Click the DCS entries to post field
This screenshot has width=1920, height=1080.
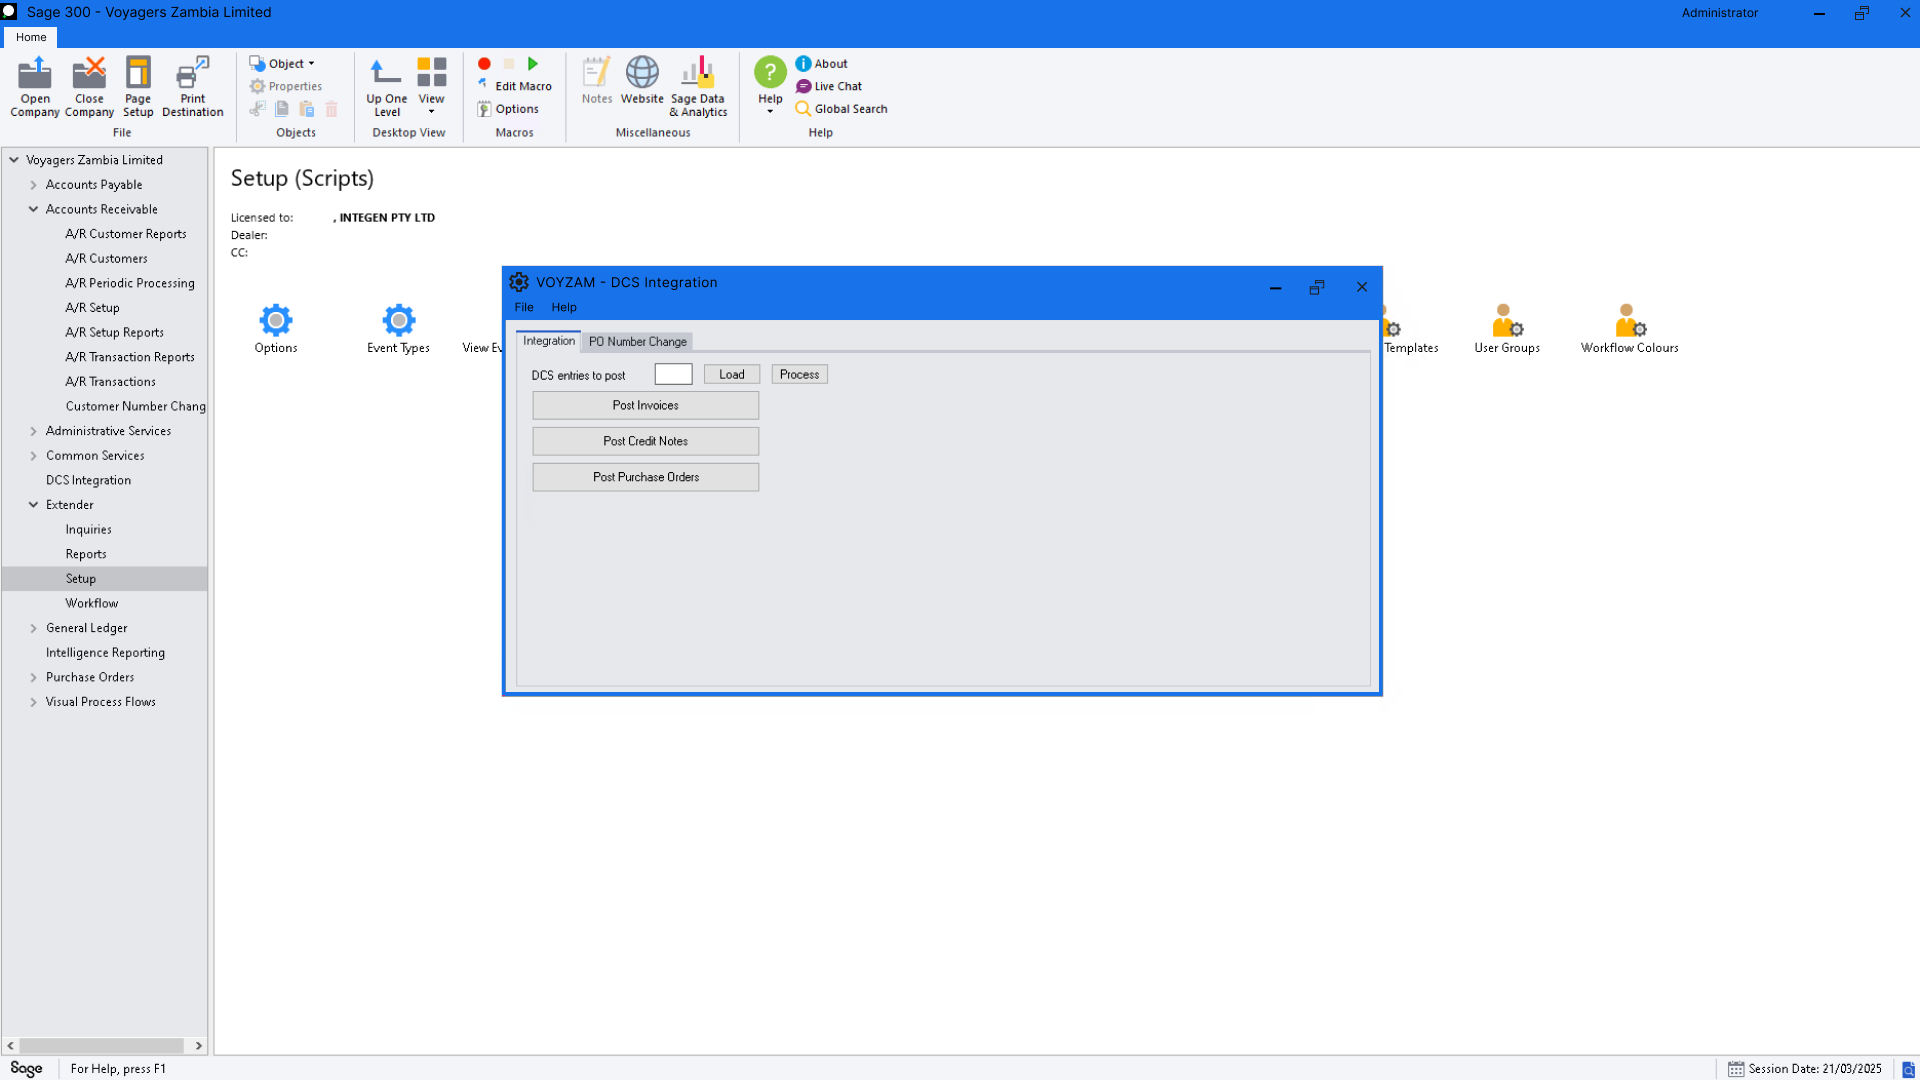coord(673,375)
